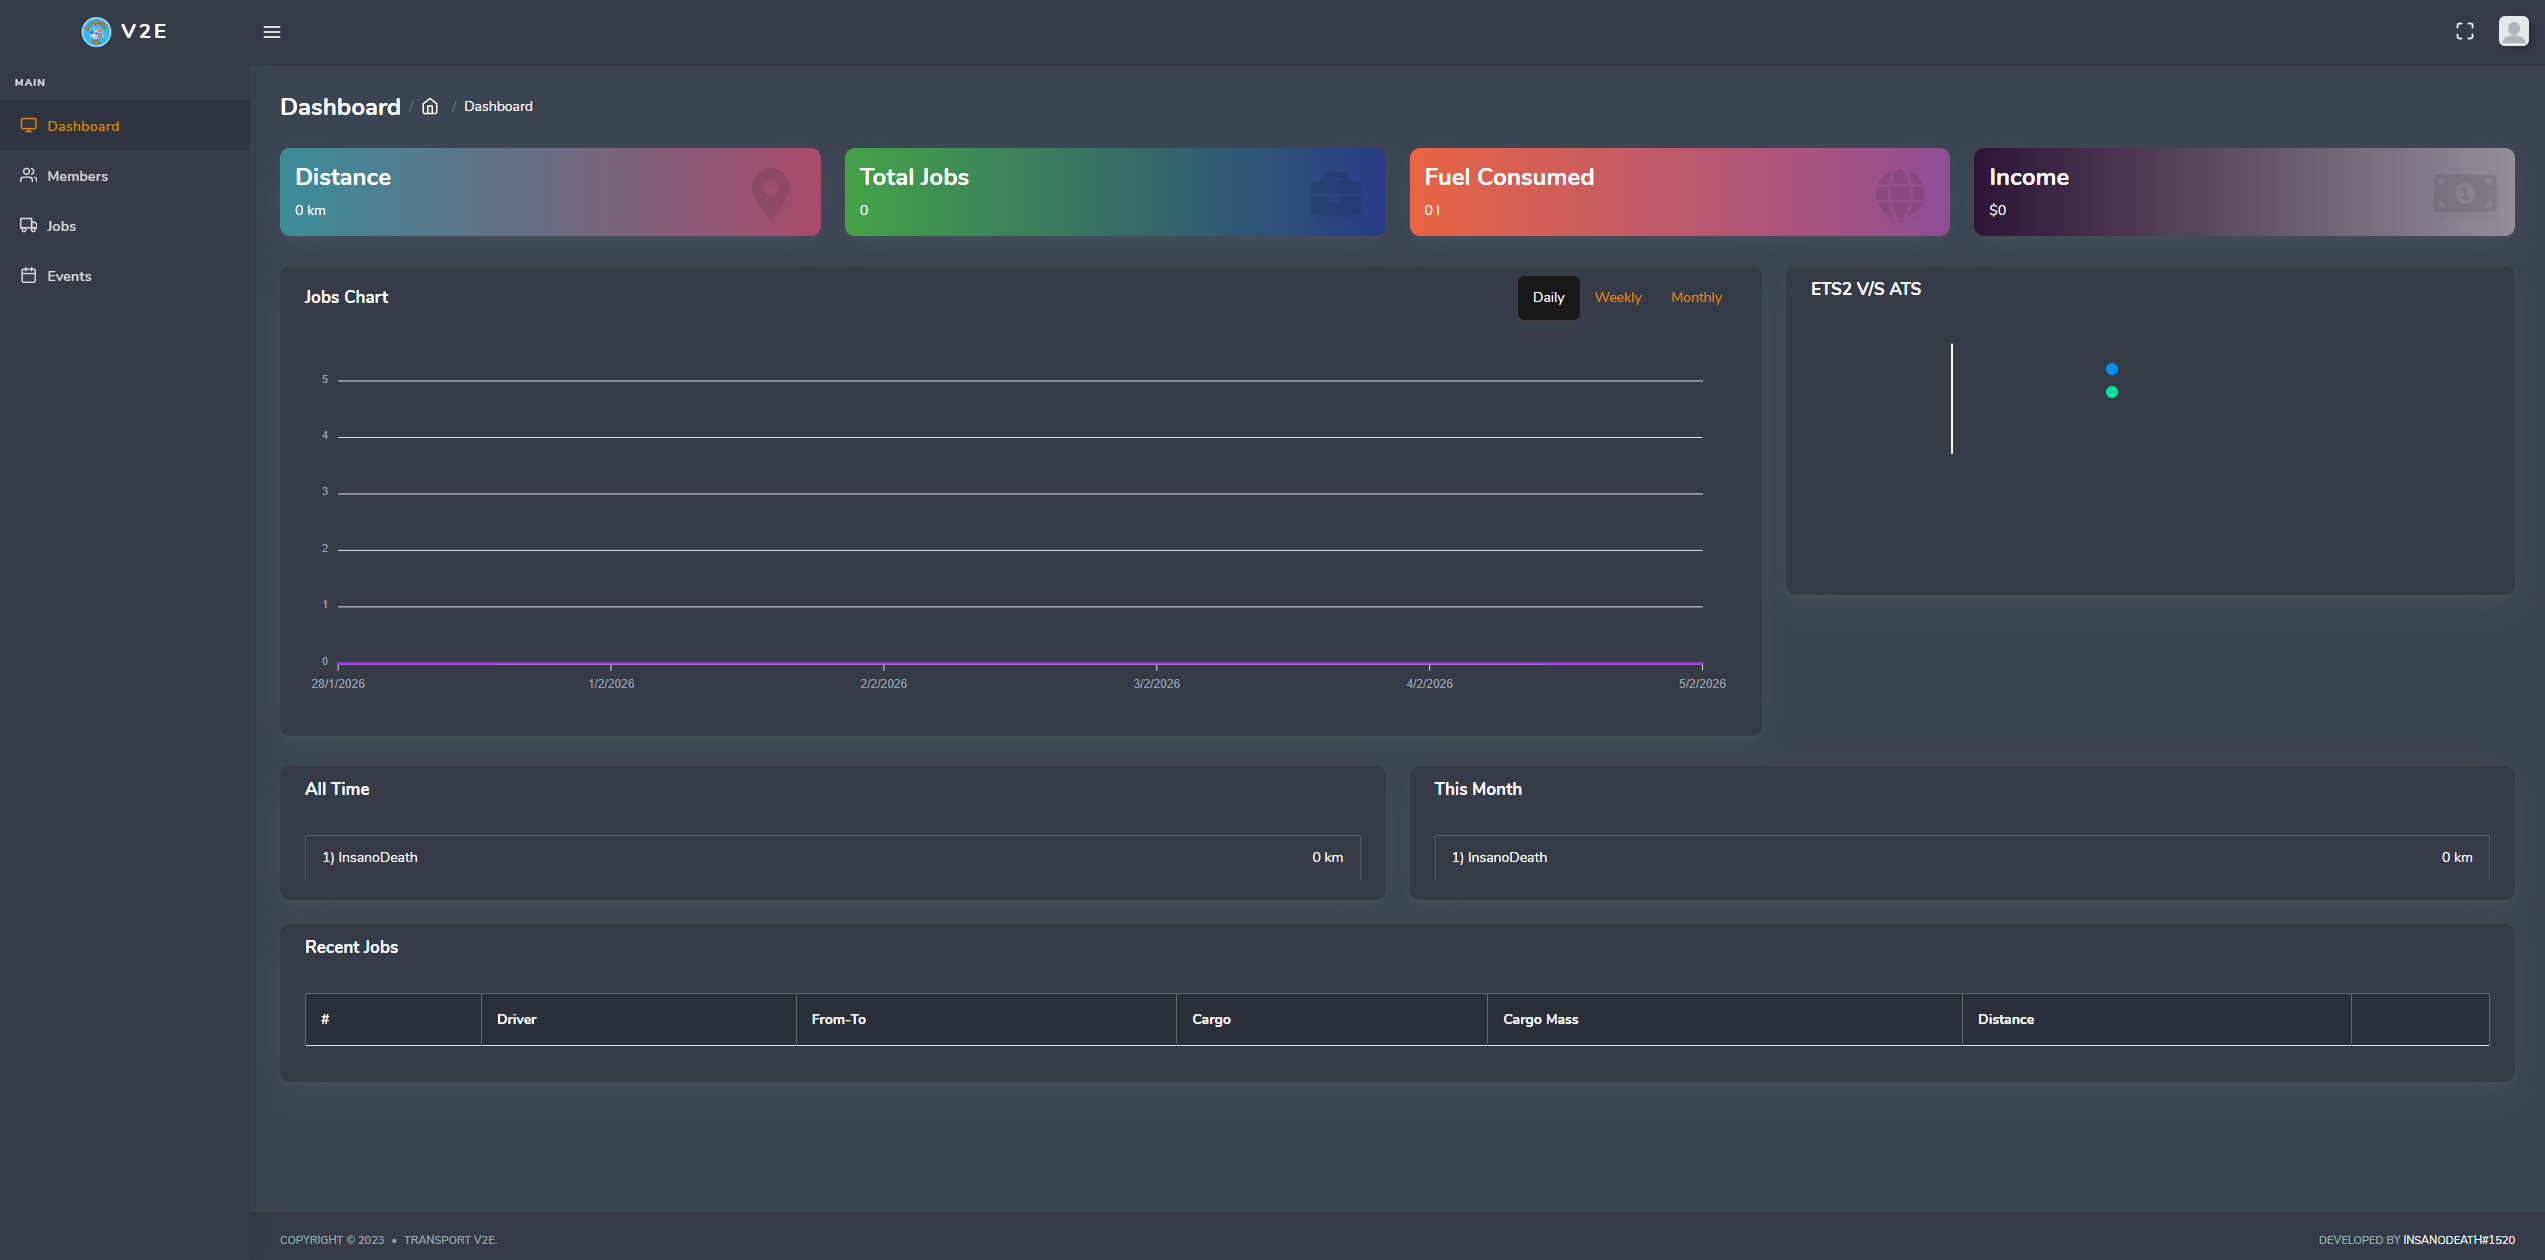This screenshot has width=2545, height=1260.
Task: Enter fullscreen mode via top-right icon
Action: click(2464, 32)
